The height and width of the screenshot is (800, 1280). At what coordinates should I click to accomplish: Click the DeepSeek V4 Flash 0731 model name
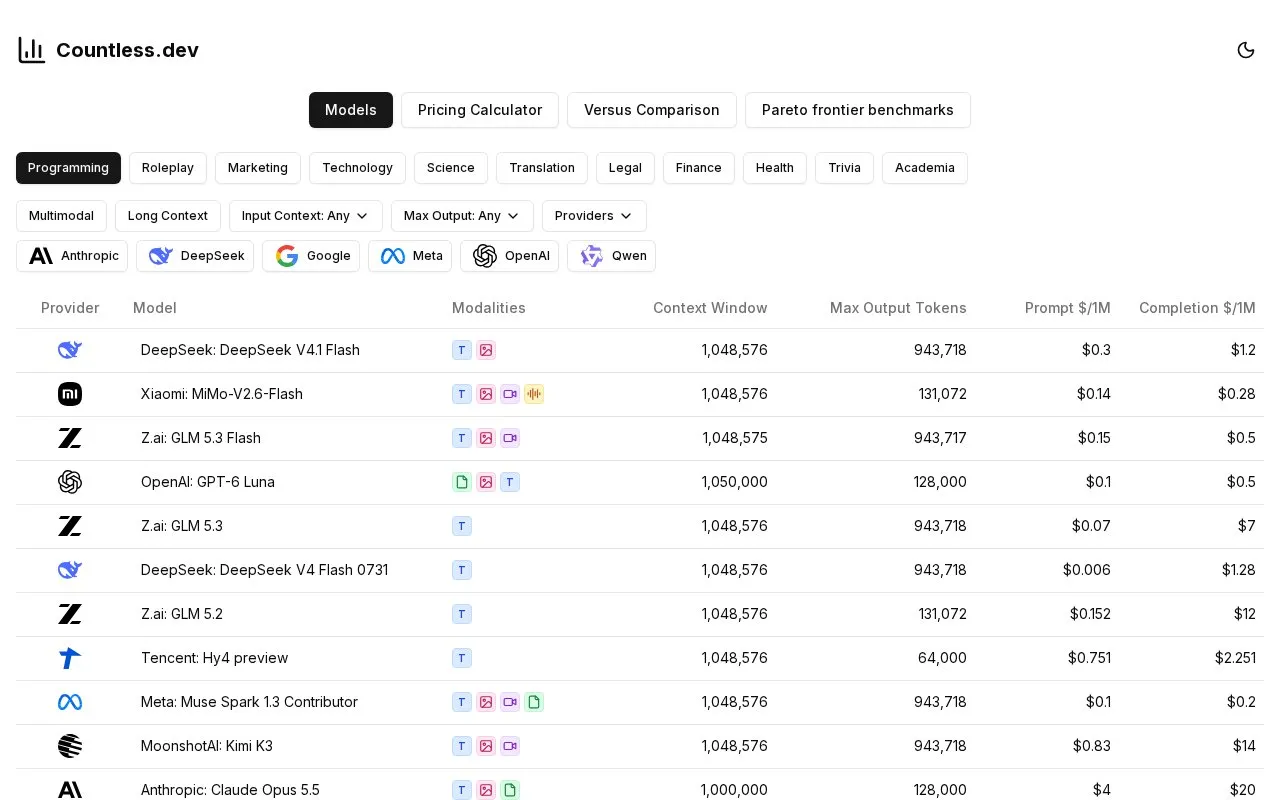pos(264,570)
